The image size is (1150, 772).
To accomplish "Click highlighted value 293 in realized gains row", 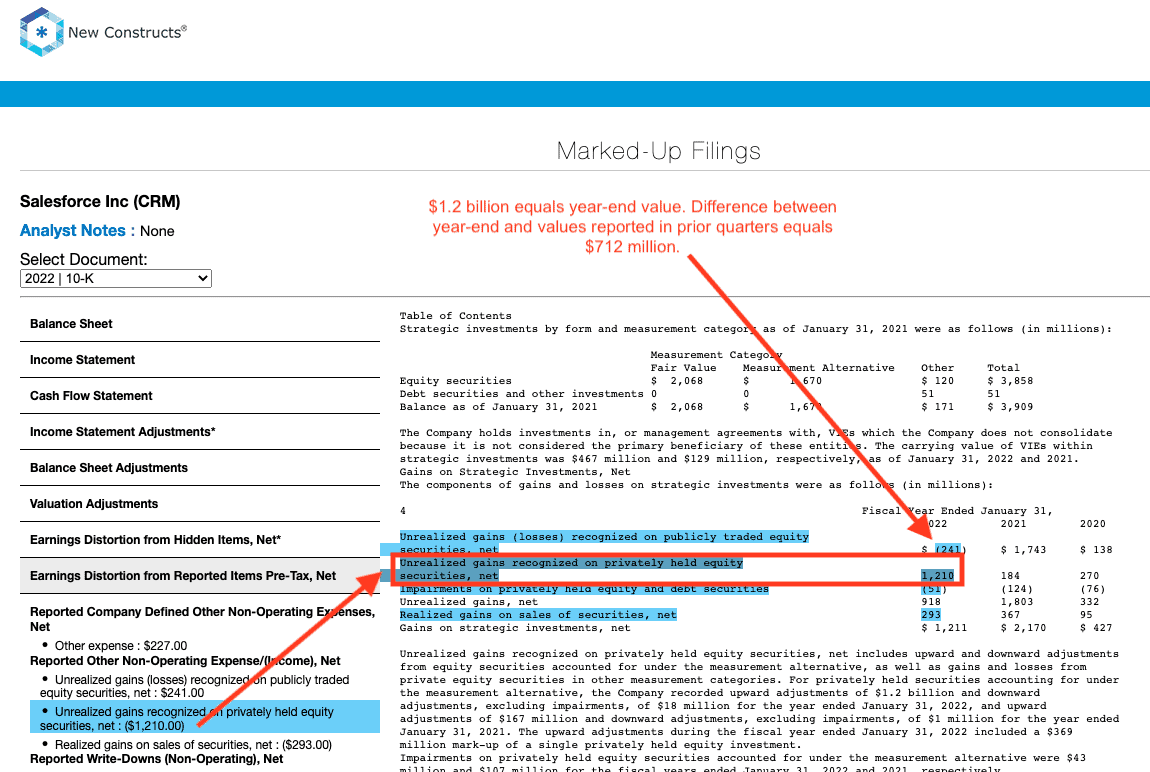I will point(931,614).
